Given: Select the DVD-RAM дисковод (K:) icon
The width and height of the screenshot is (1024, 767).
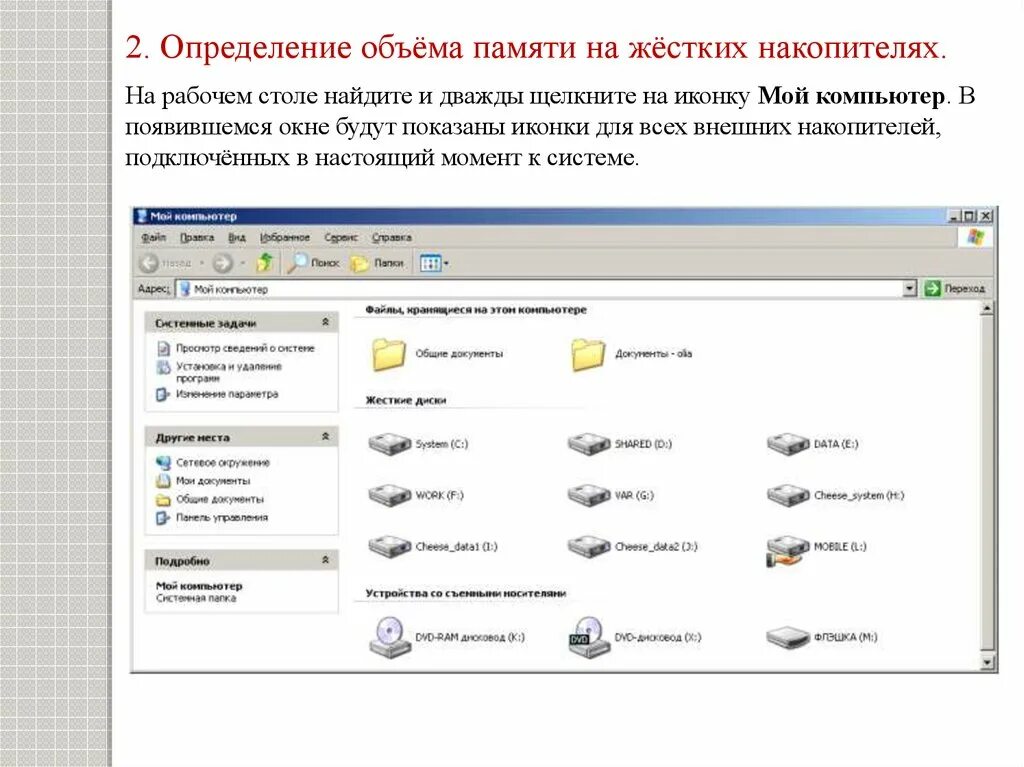Looking at the screenshot, I should [x=389, y=636].
